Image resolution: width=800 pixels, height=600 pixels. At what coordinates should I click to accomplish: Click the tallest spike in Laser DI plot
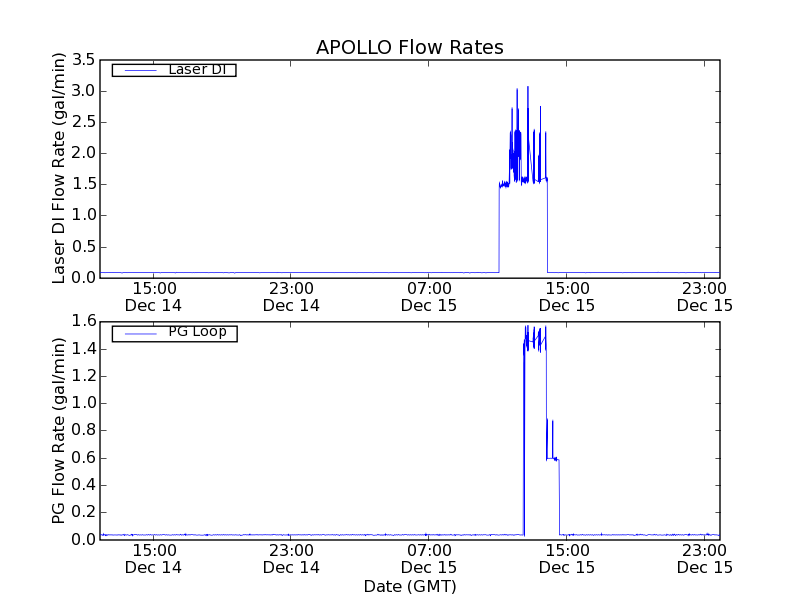click(528, 90)
